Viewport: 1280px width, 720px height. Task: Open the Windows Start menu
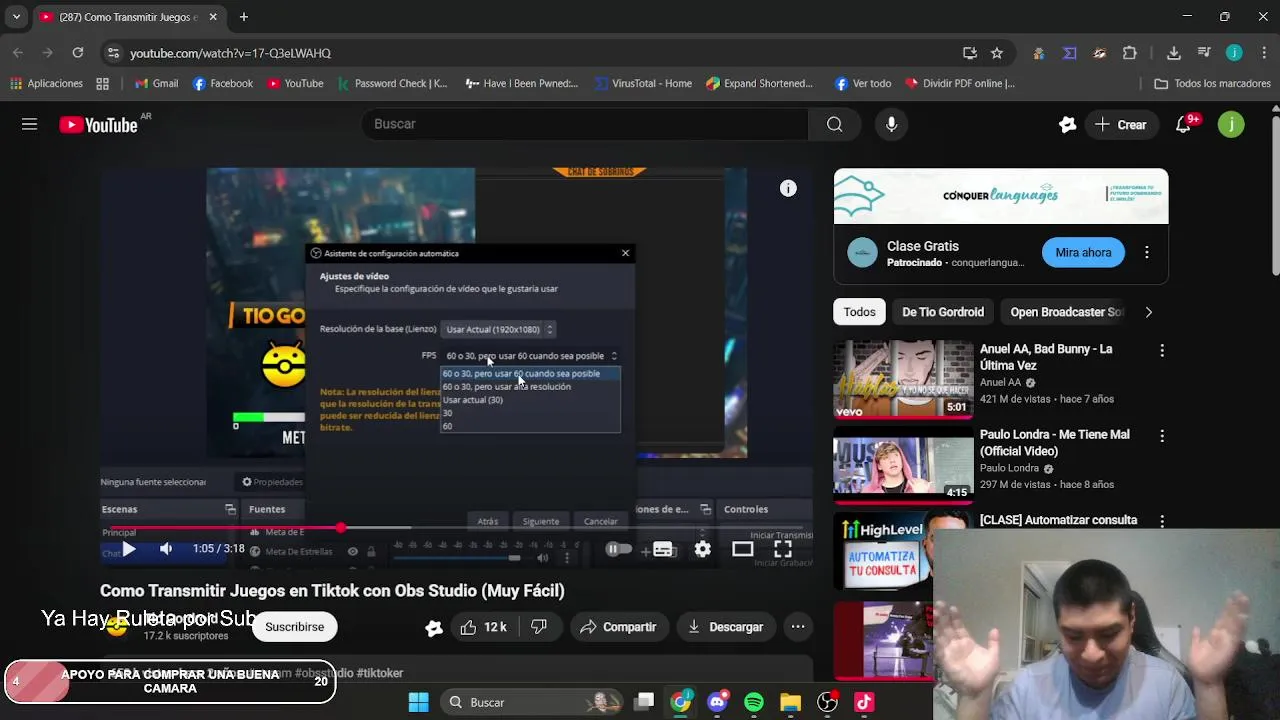[418, 702]
